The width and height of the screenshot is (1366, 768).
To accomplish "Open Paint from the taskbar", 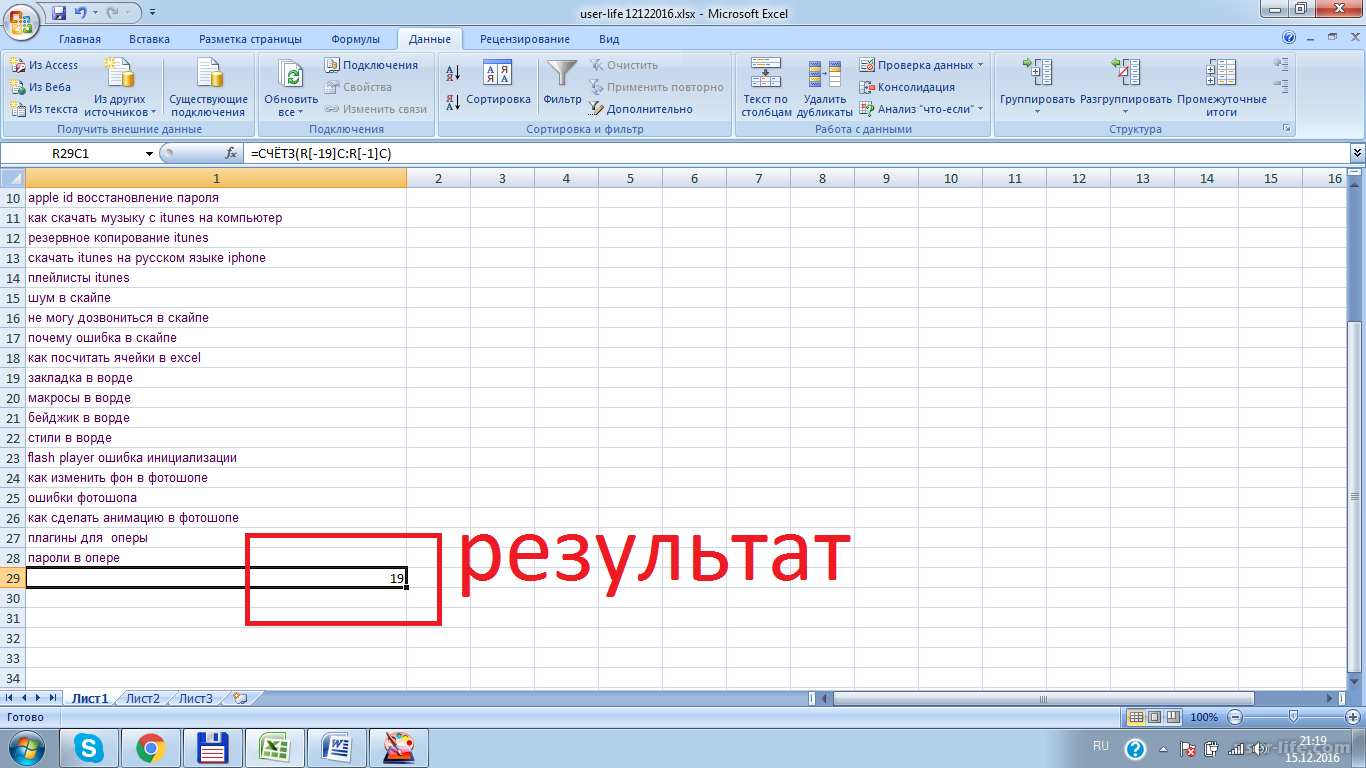I will [399, 747].
